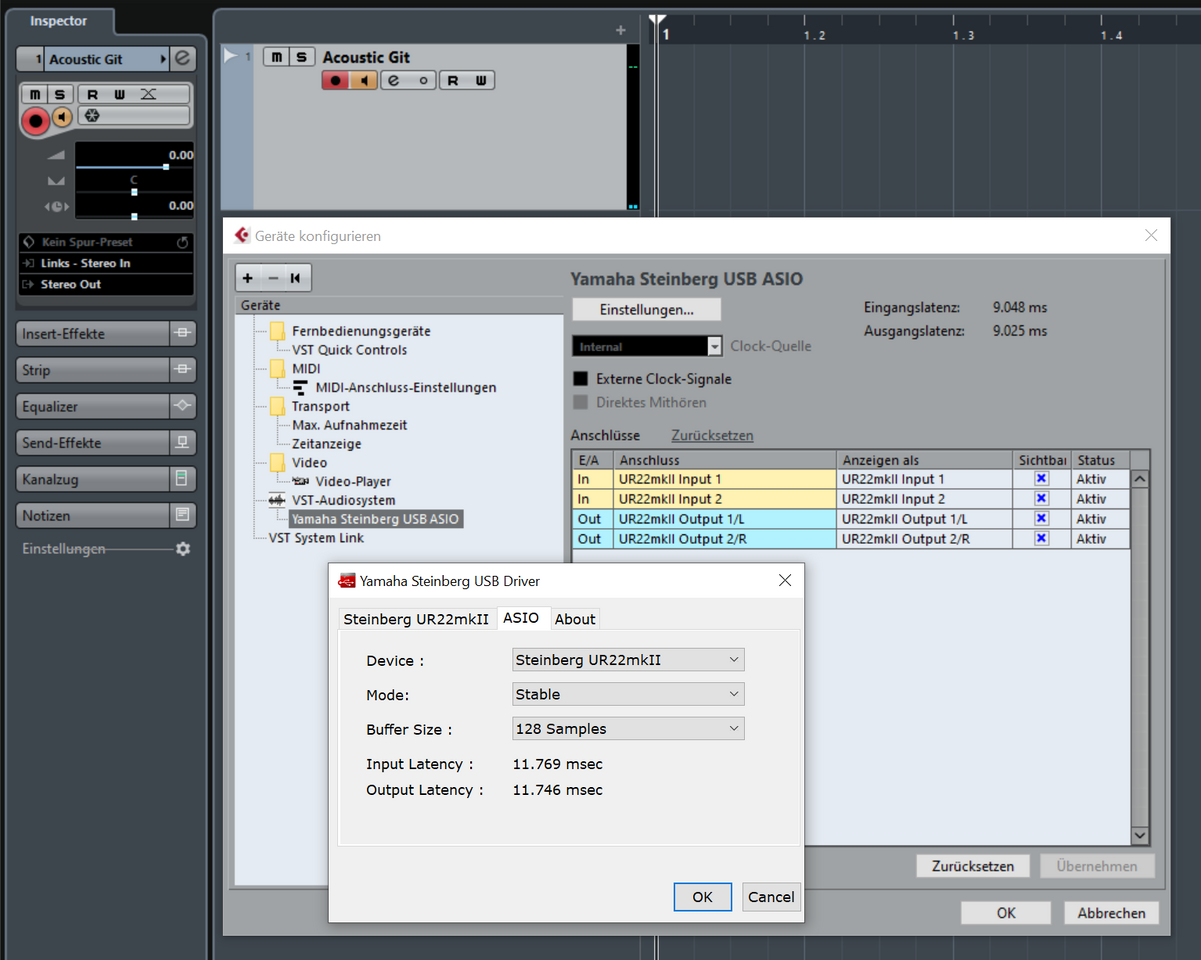The image size is (1201, 960).
Task: Switch to the About tab
Action: [x=575, y=619]
